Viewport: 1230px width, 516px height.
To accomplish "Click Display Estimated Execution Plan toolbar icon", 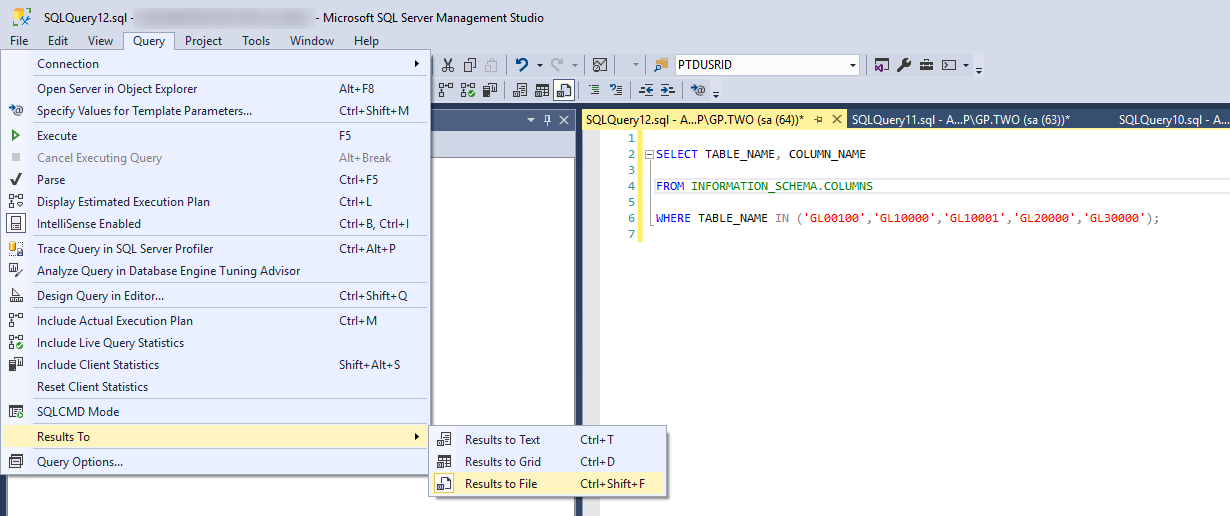I will pos(446,90).
